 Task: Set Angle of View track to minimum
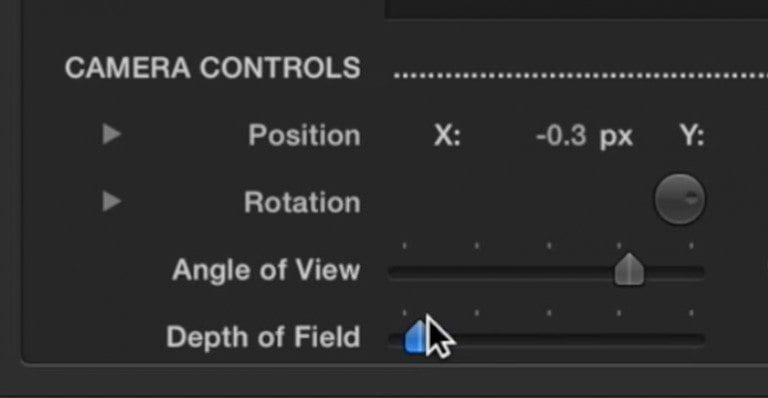tap(392, 273)
